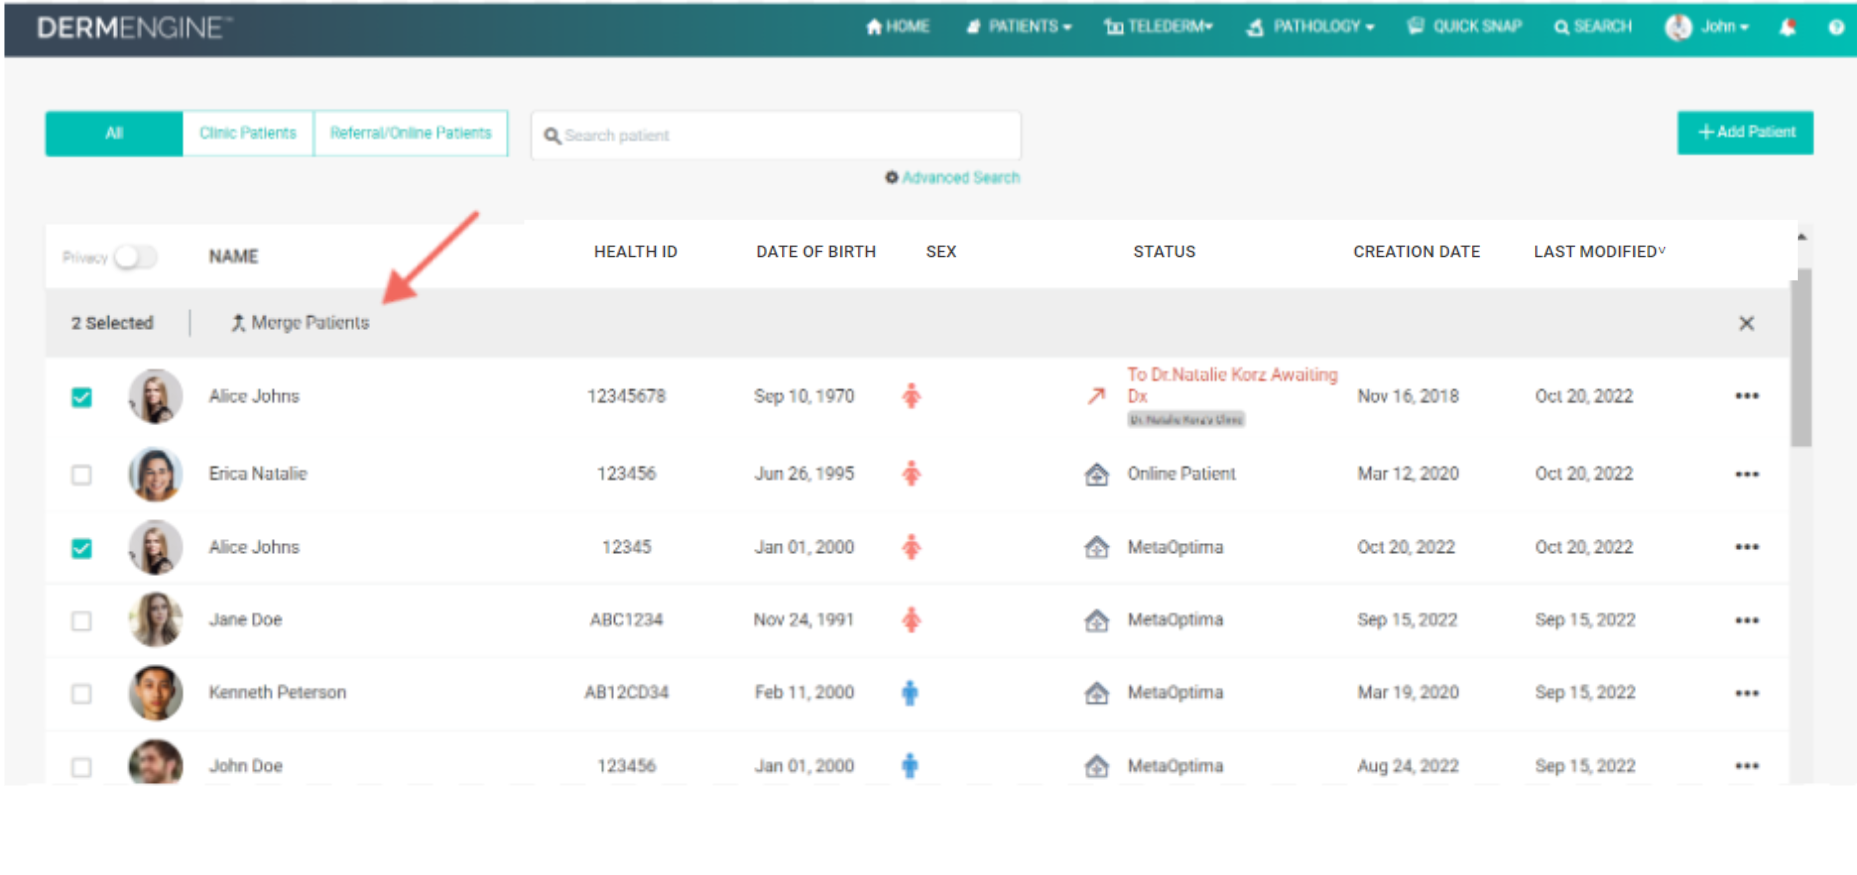Go to Home in the top navigation
Screen dimensions: 1857x875
[x=897, y=27]
